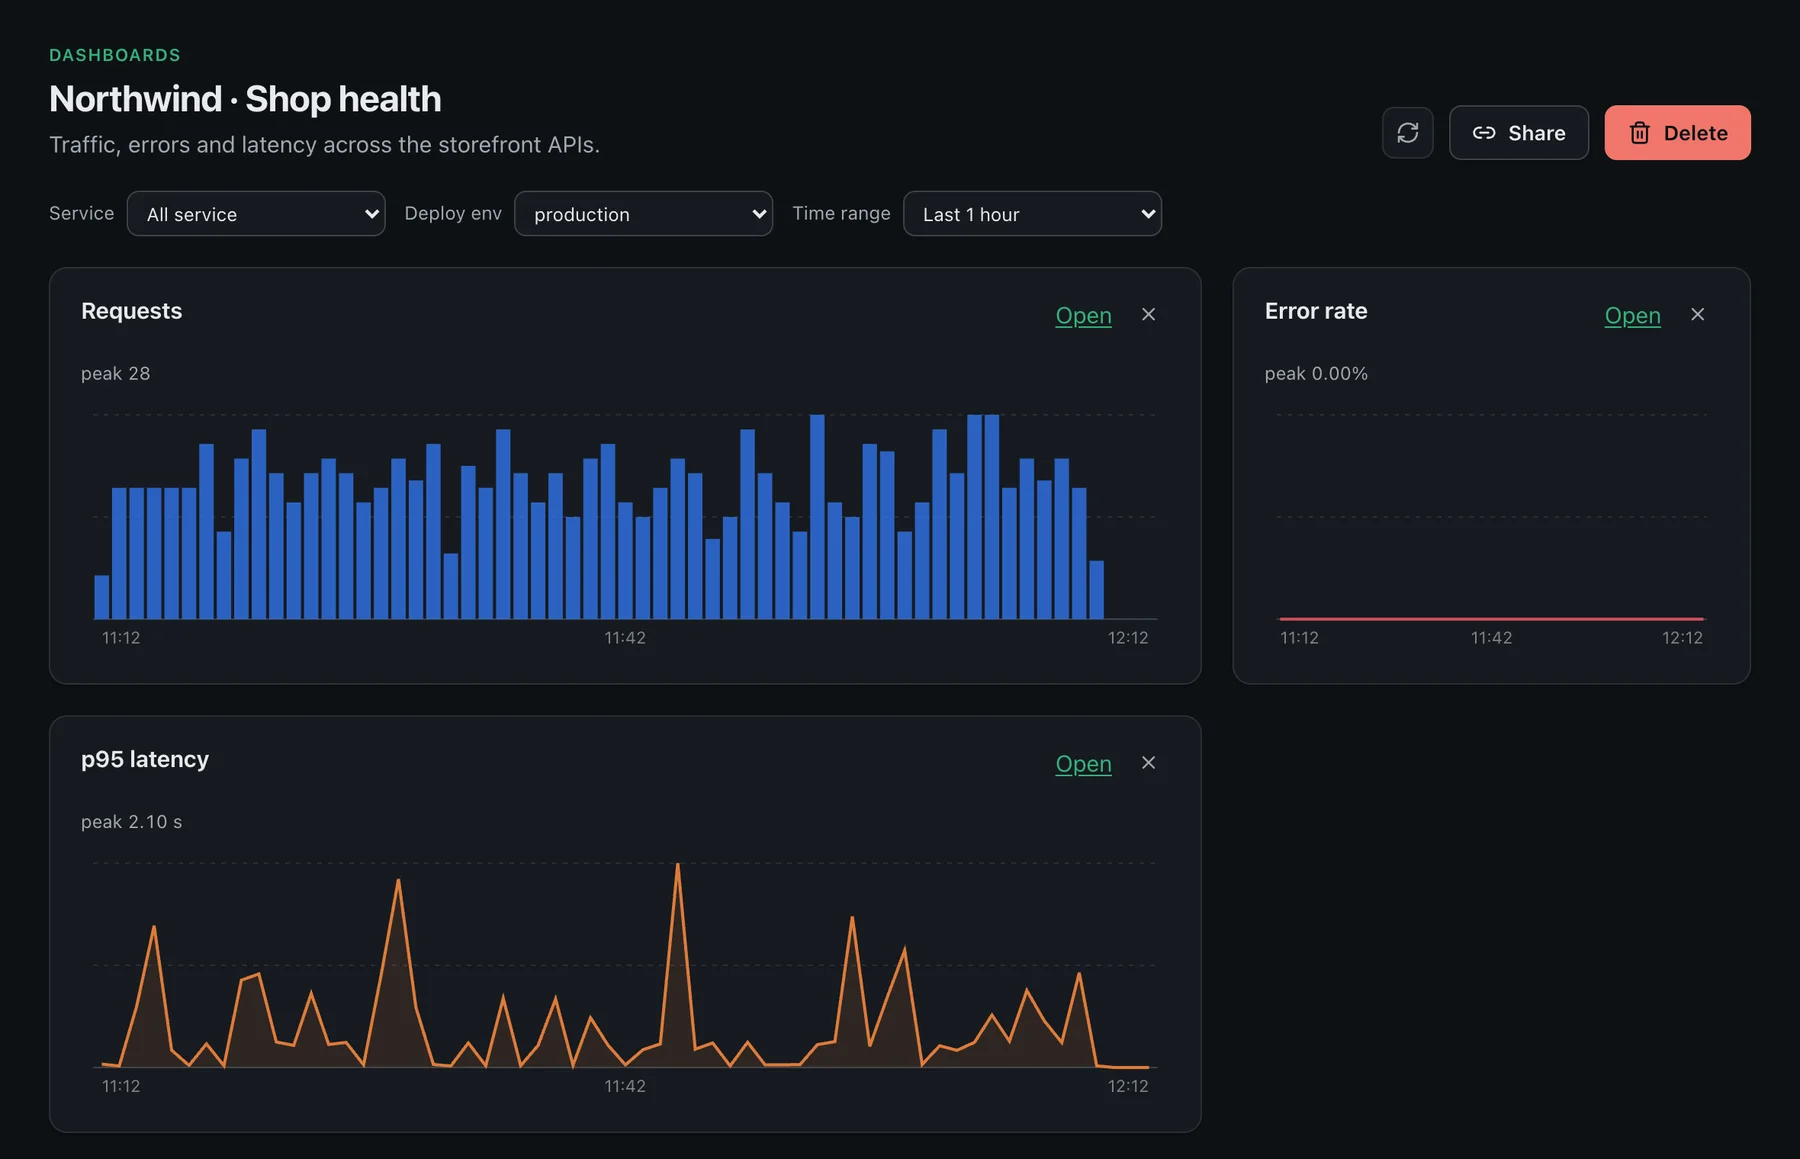
Task: Close the Error rate panel
Action: [1697, 315]
